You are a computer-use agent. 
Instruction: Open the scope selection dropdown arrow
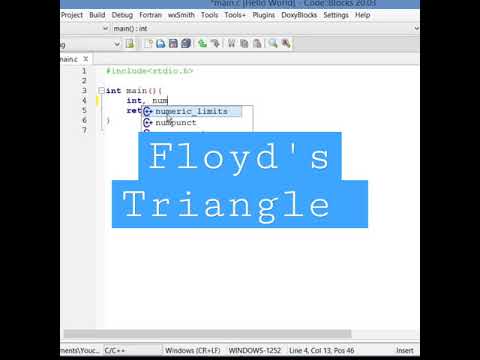106,28
